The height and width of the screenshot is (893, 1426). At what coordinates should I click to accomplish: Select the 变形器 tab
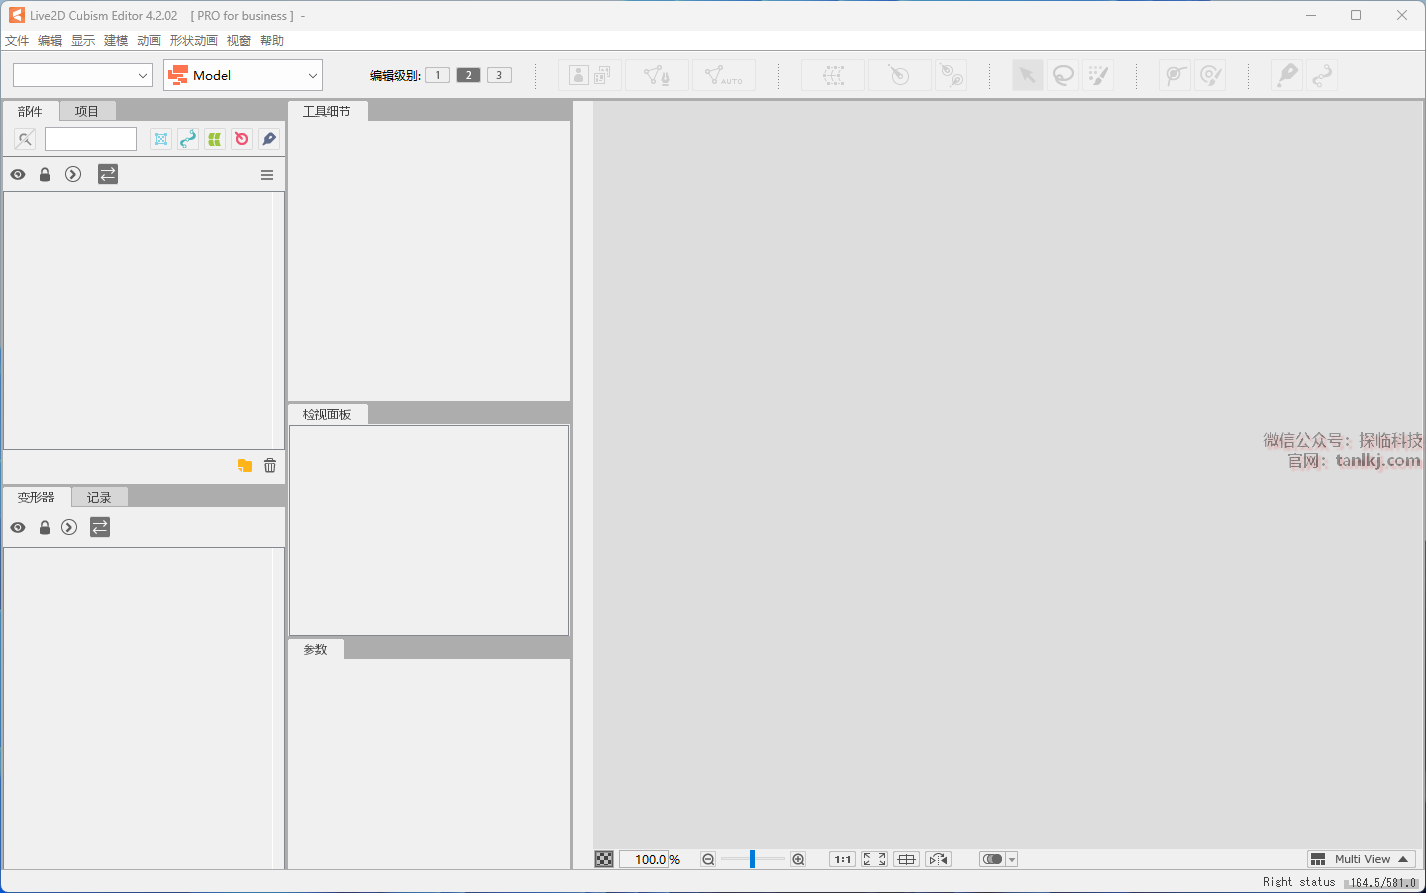[x=36, y=497]
